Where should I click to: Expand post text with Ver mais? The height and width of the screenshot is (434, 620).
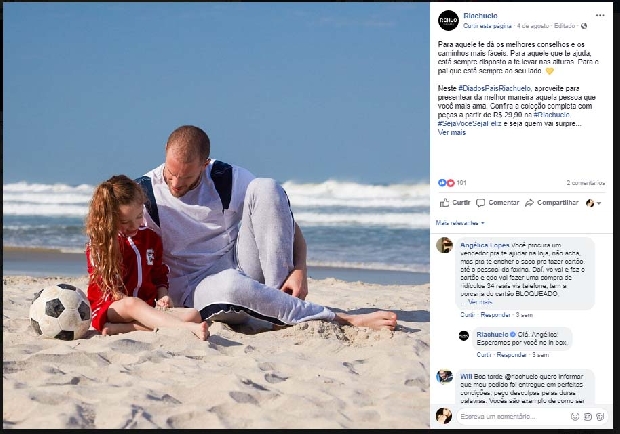[x=452, y=132]
